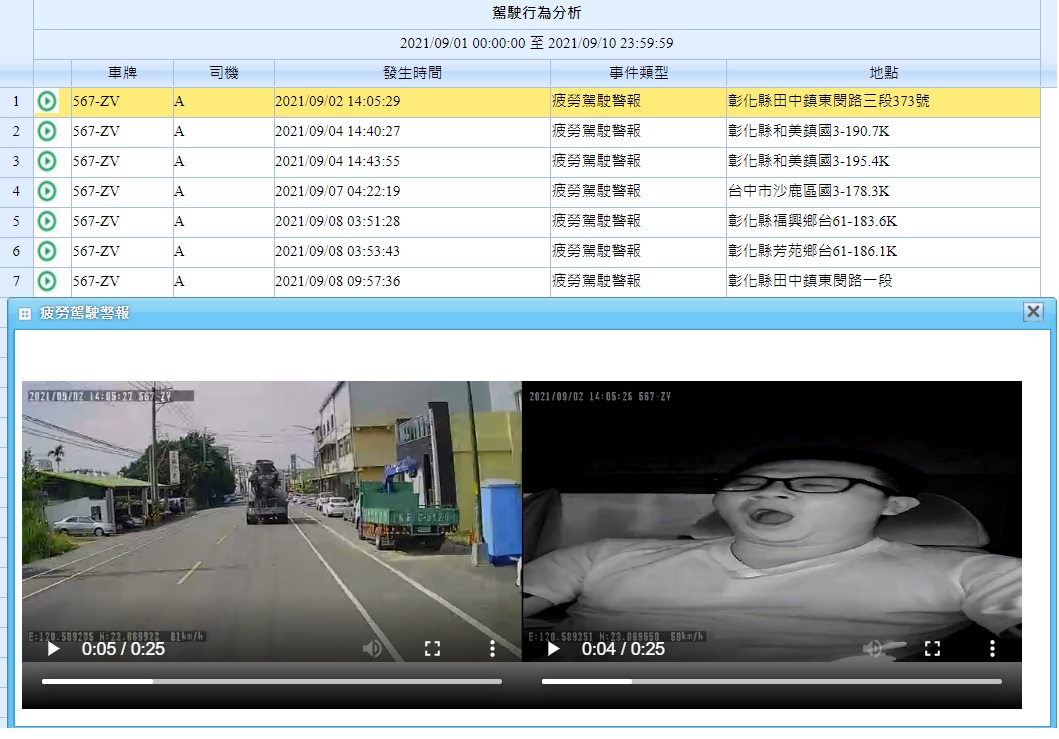Screen dimensions: 1059x739
Task: Open more options for the driver camera video
Action: [x=992, y=649]
